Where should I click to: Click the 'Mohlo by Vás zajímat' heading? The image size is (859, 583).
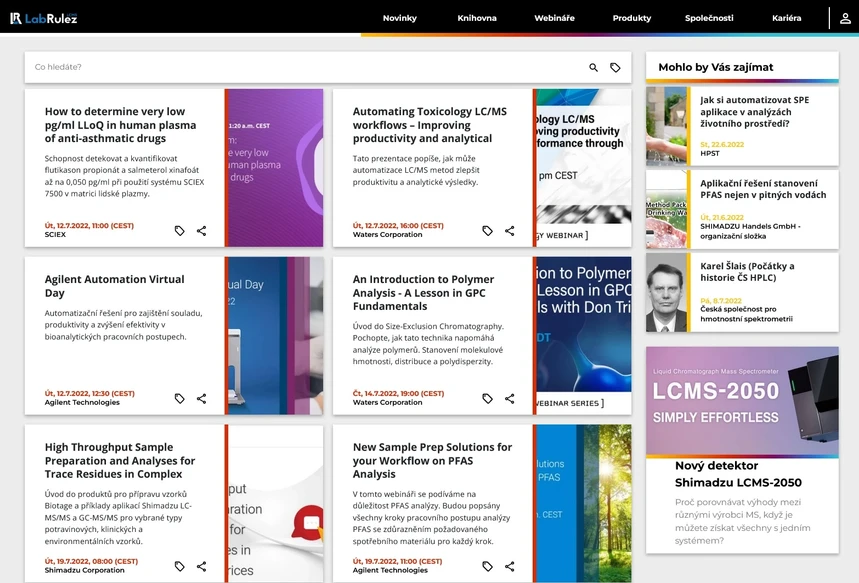tap(715, 67)
